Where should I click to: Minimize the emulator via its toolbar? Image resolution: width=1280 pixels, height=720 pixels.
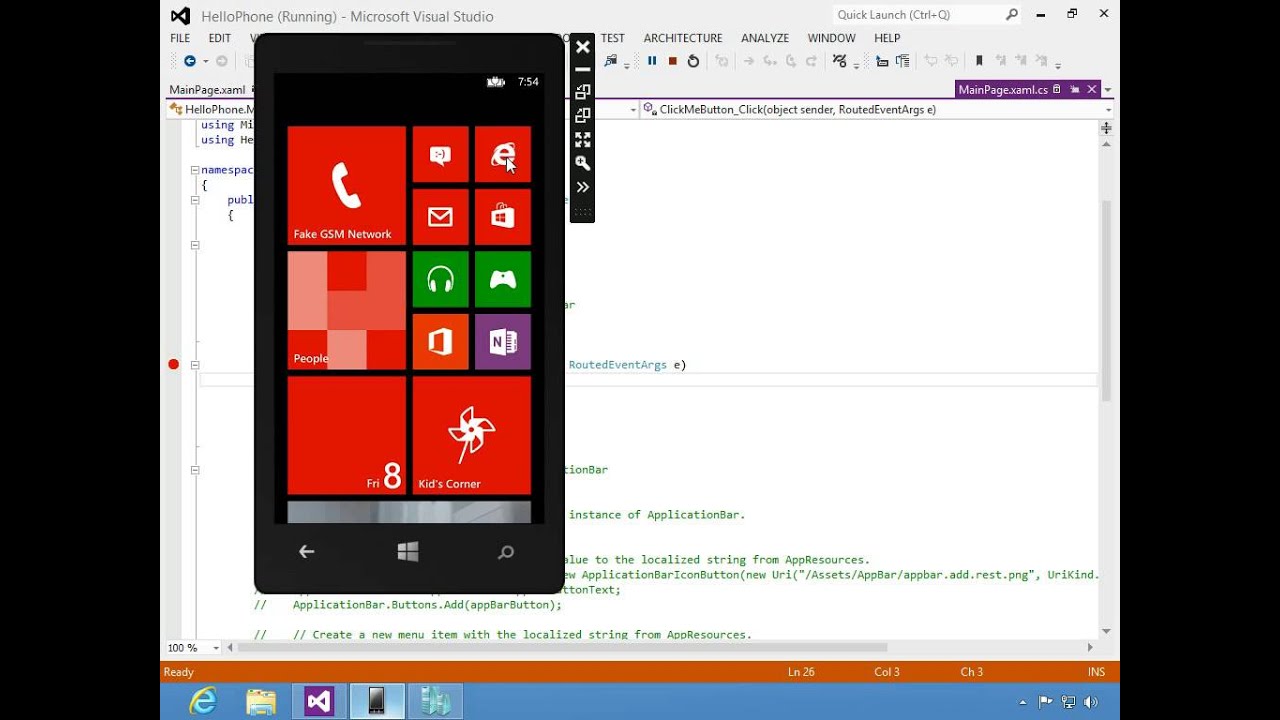tap(583, 69)
